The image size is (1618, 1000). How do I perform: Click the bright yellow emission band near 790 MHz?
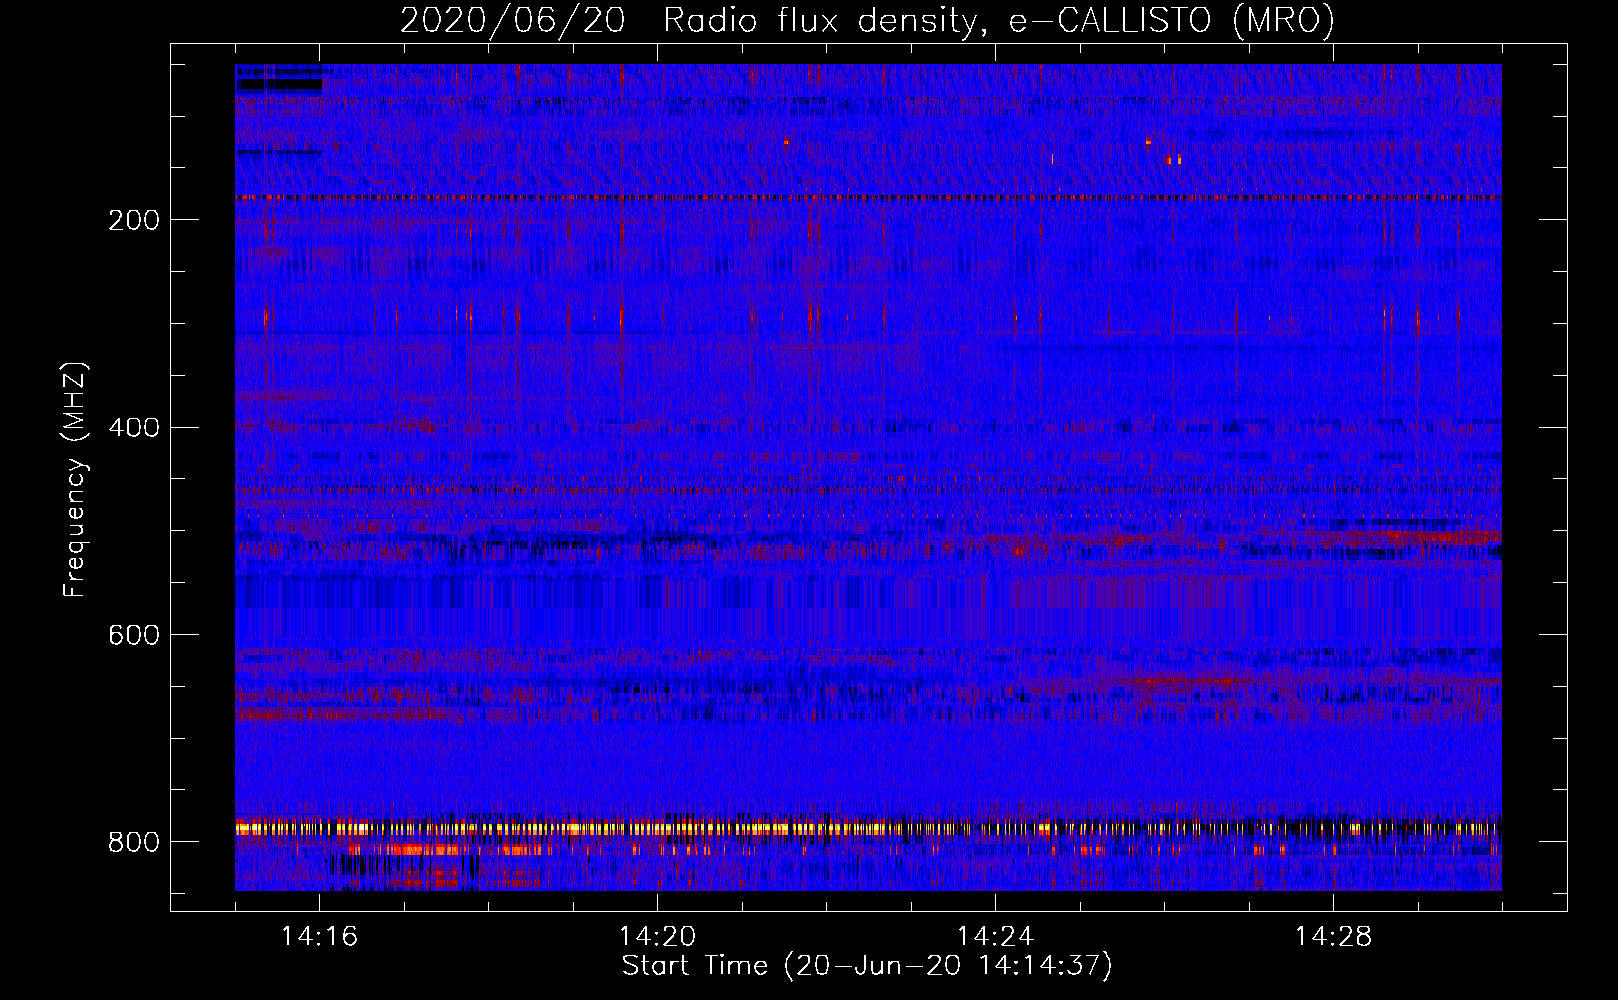(868, 828)
